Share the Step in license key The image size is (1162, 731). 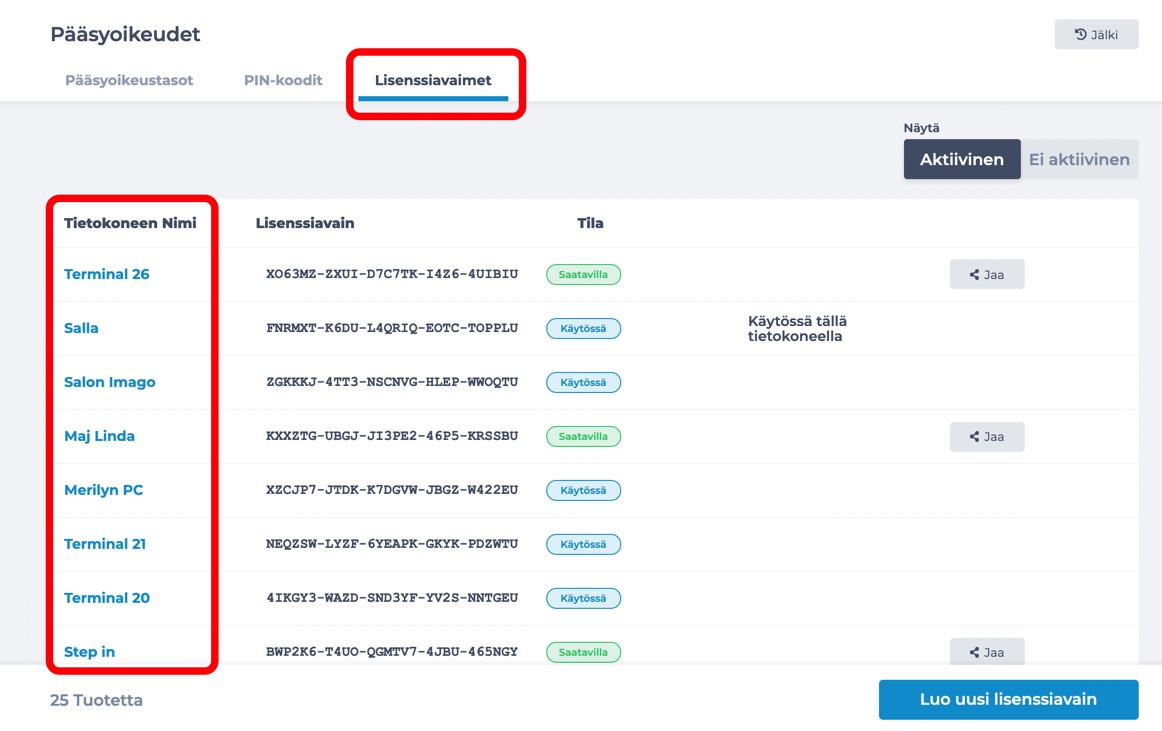pos(986,652)
